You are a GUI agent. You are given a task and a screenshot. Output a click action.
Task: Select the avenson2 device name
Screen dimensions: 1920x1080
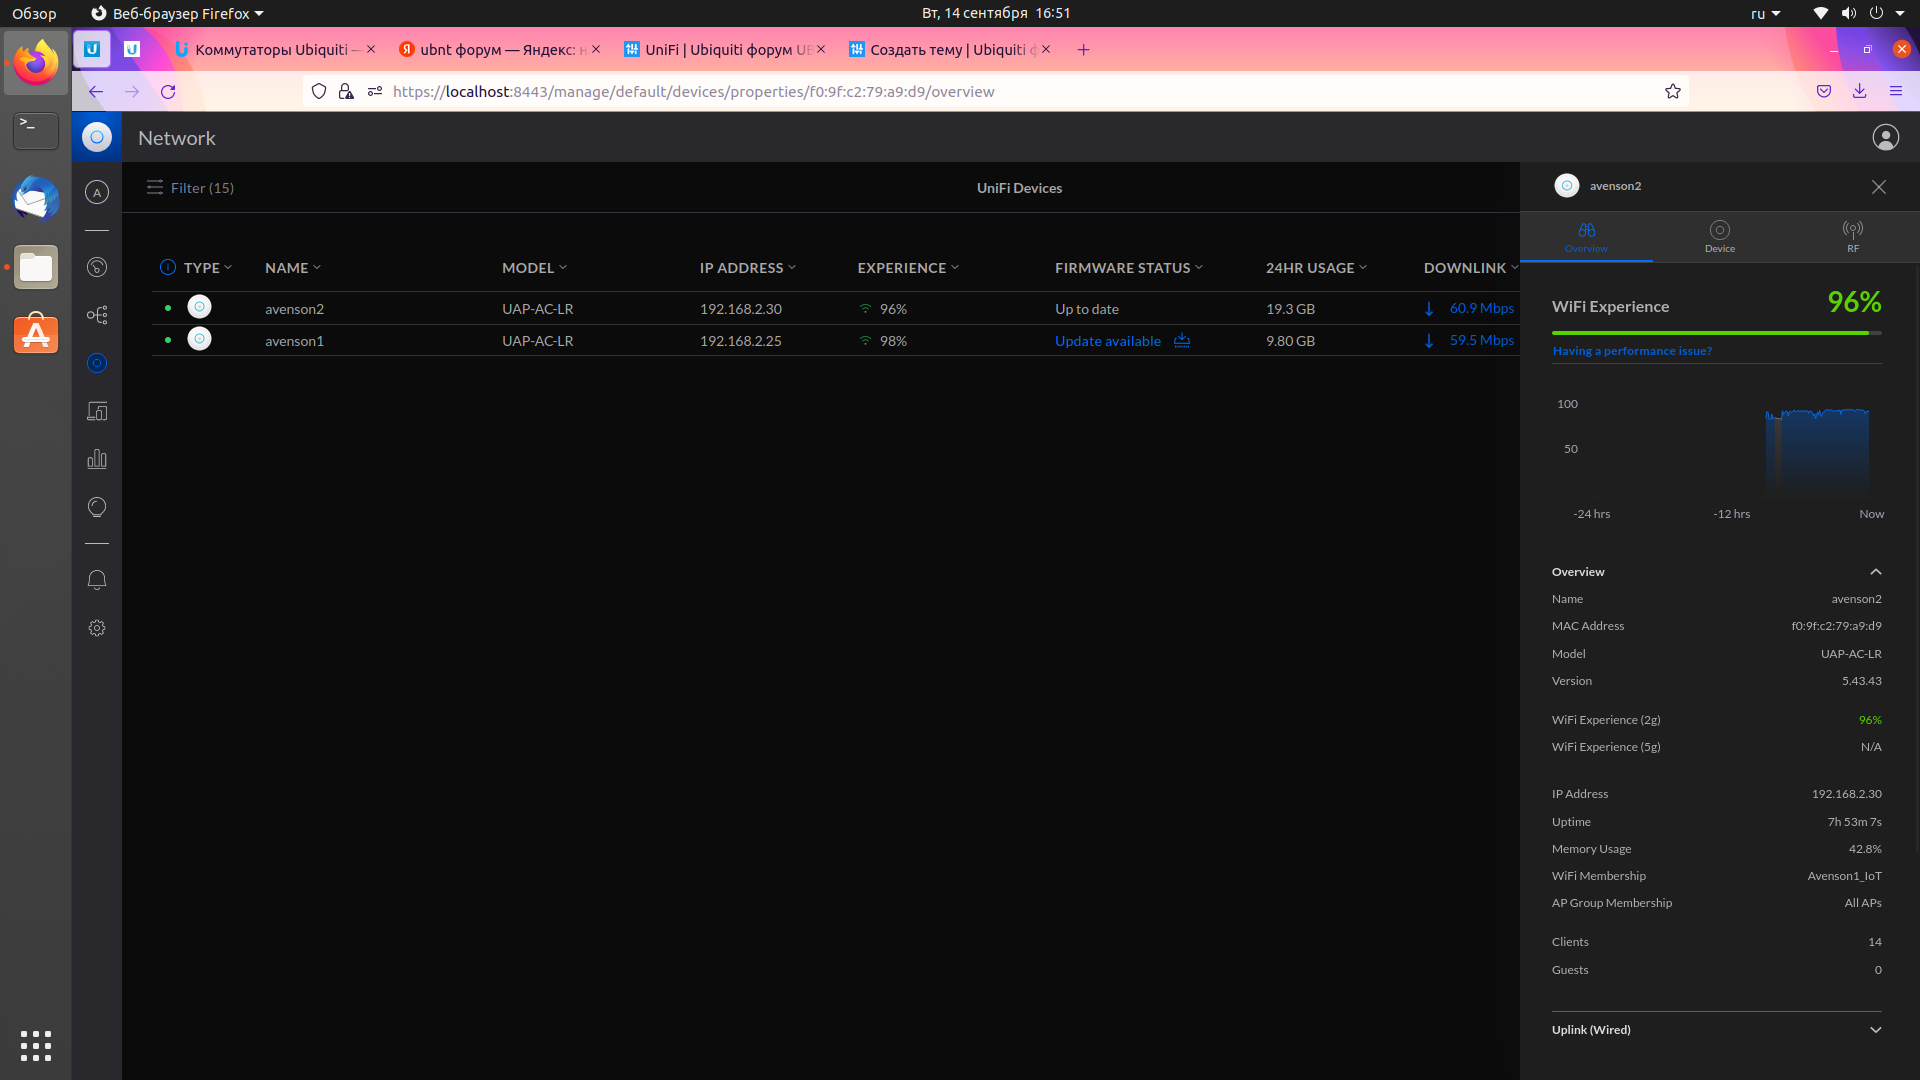click(294, 309)
